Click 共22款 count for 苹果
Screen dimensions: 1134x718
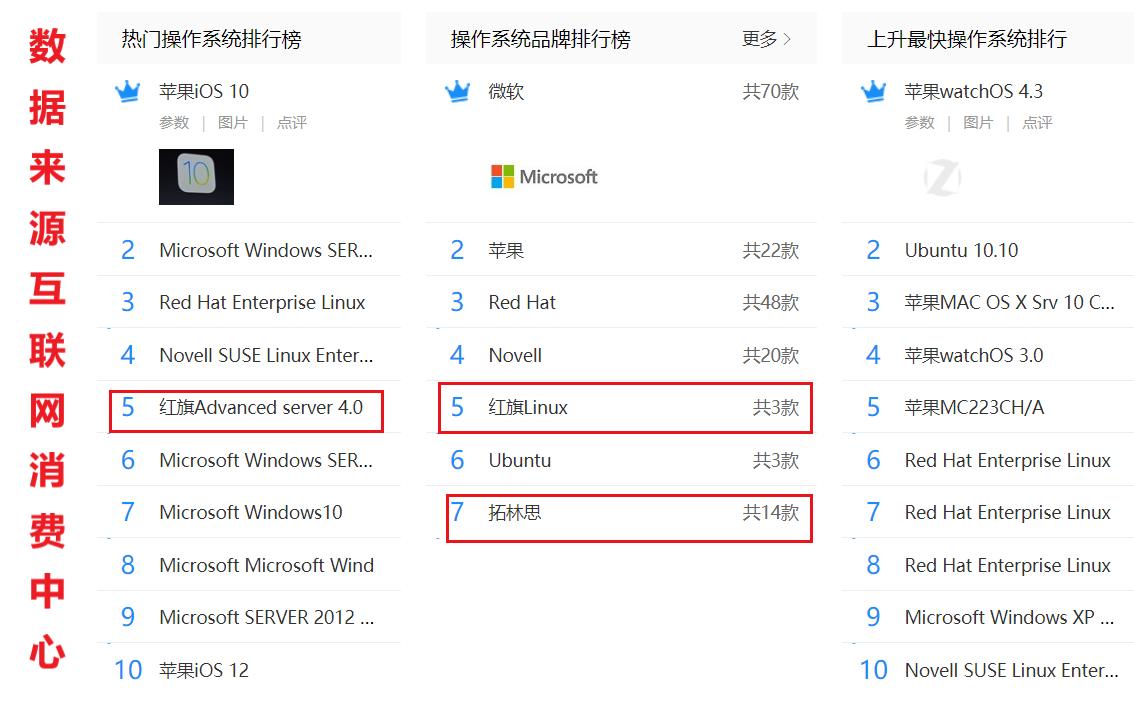coord(771,250)
